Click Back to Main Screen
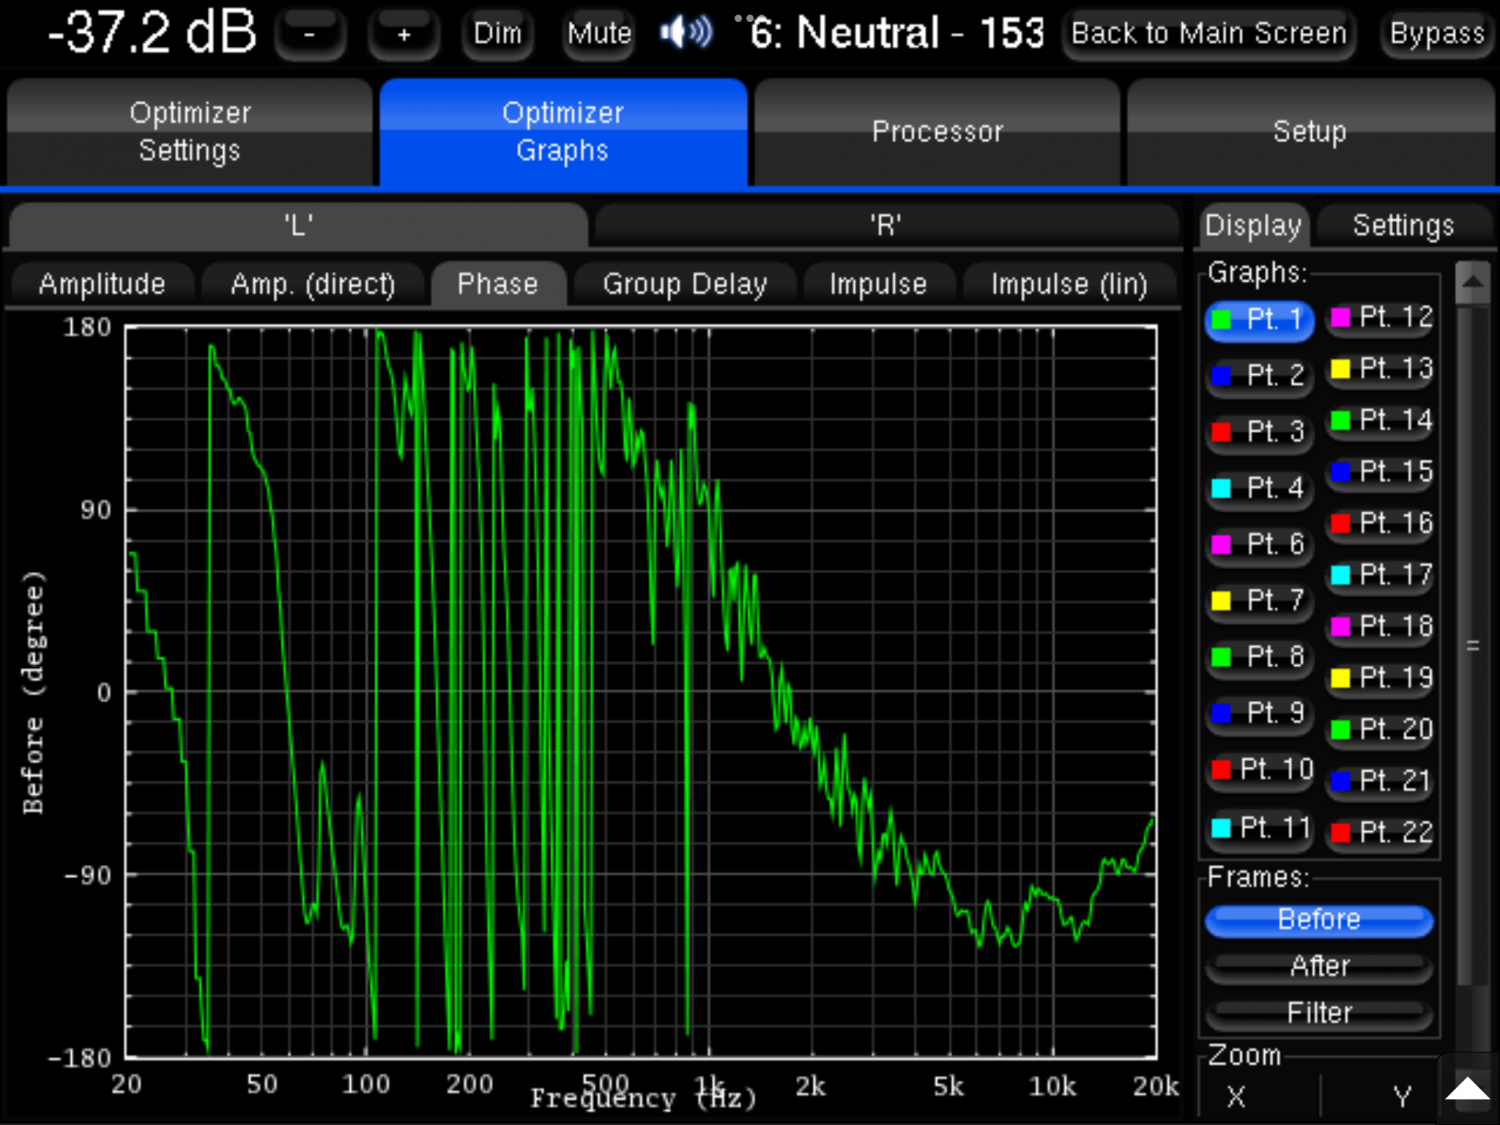Viewport: 1500px width, 1125px height. [1209, 34]
